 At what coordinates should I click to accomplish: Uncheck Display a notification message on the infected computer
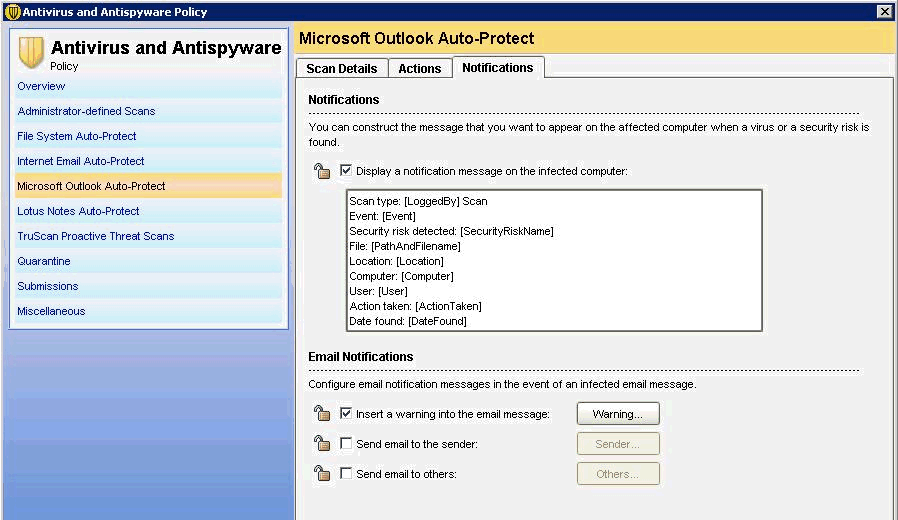[x=346, y=171]
